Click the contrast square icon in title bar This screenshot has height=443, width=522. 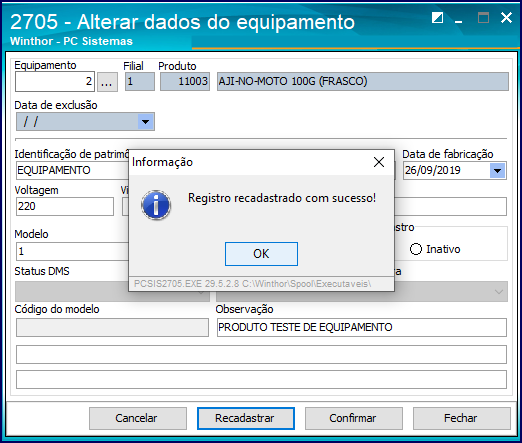(437, 18)
